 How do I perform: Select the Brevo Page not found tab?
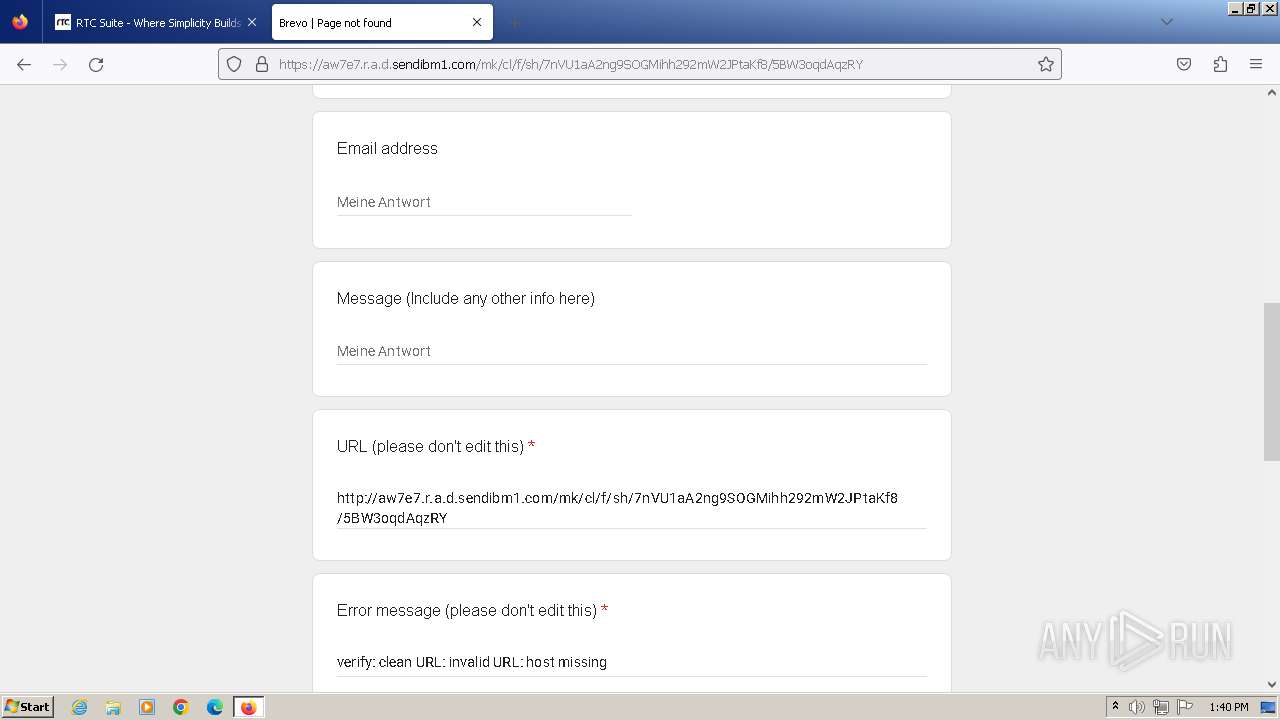click(x=382, y=22)
